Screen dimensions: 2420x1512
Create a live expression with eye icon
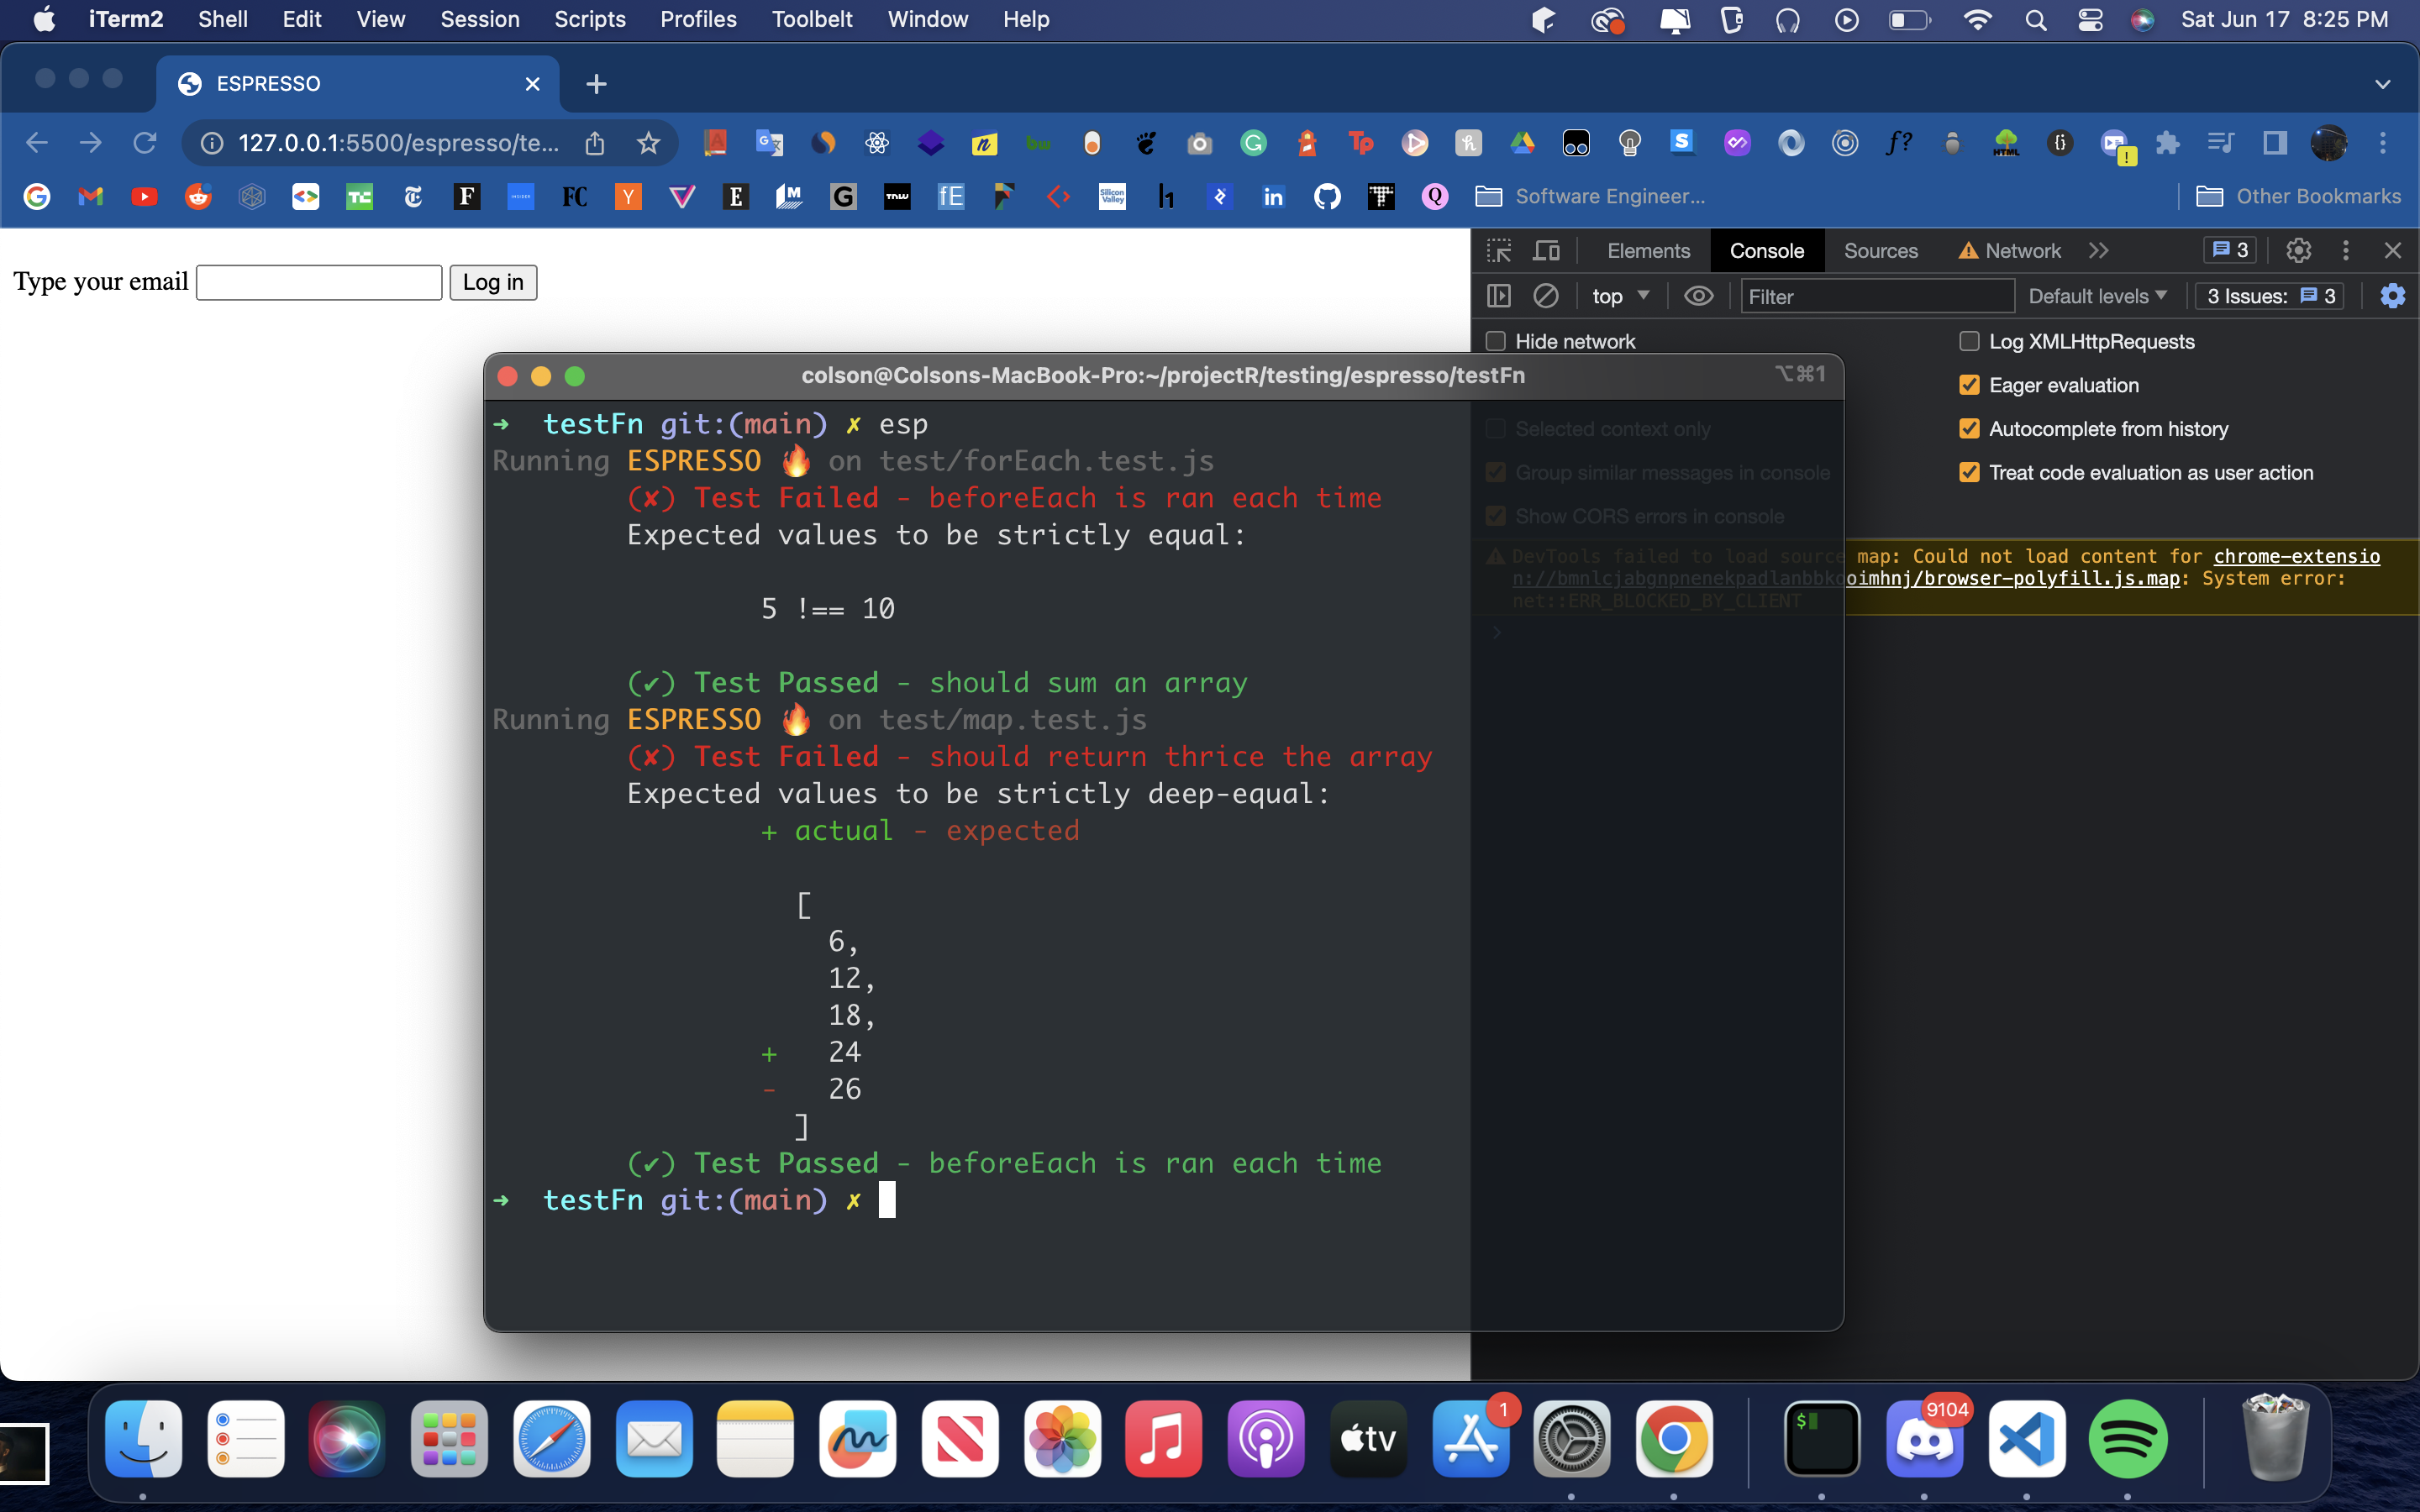tap(1698, 296)
